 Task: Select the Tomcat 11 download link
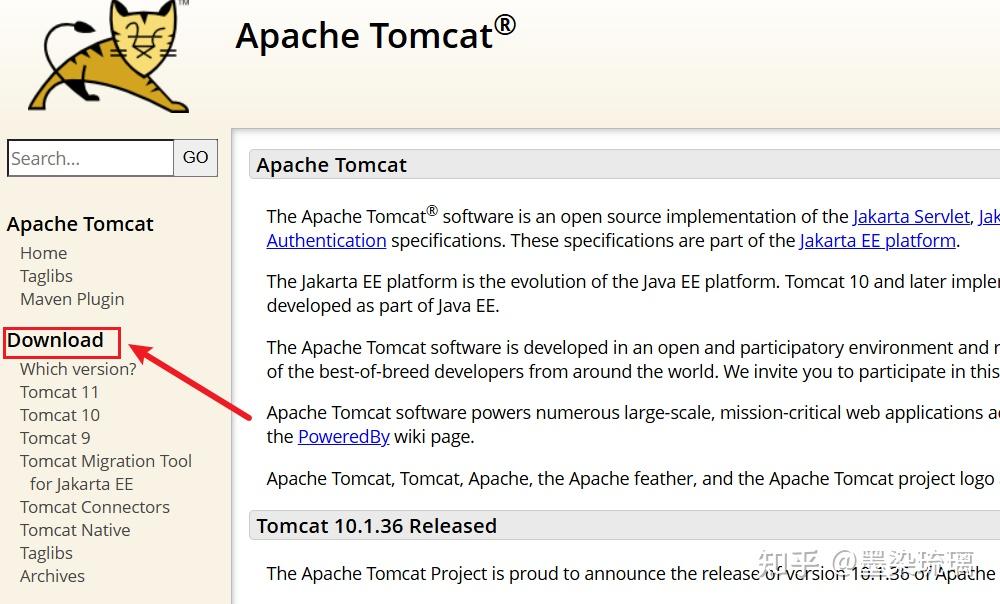[x=59, y=392]
